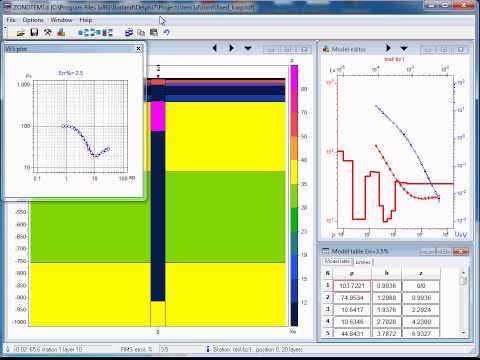Viewport: 480px width, 360px height.
Task: Go to previous station left arrow
Action: tap(215, 48)
